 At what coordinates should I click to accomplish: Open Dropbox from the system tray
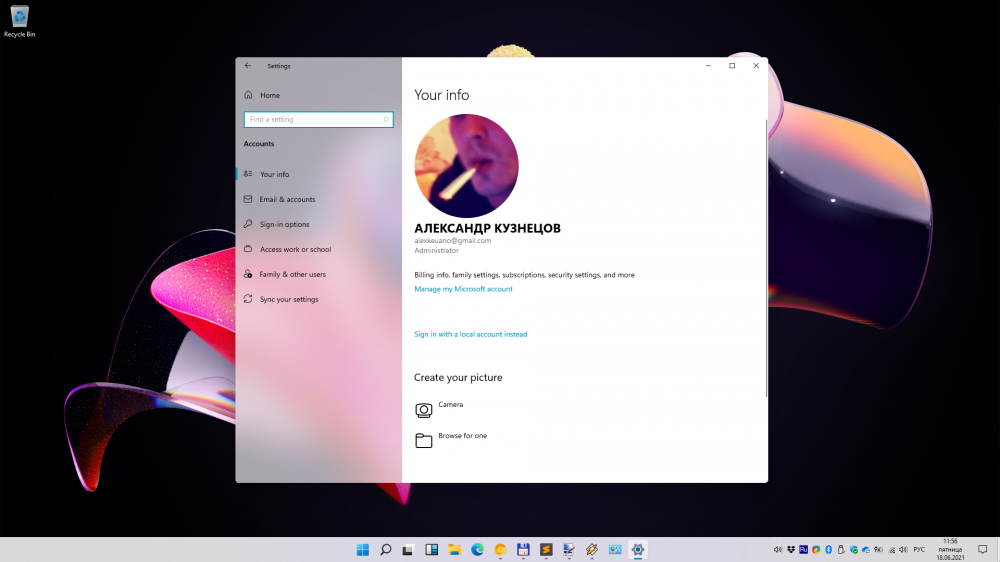[791, 549]
